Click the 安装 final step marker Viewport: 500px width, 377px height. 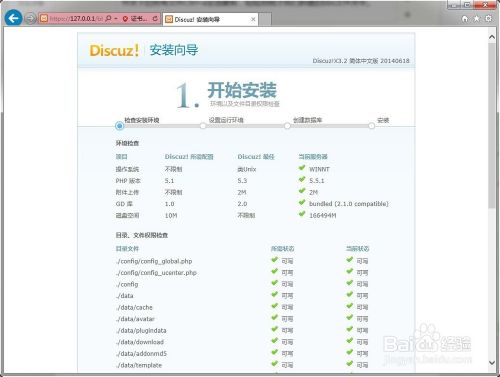(371, 126)
